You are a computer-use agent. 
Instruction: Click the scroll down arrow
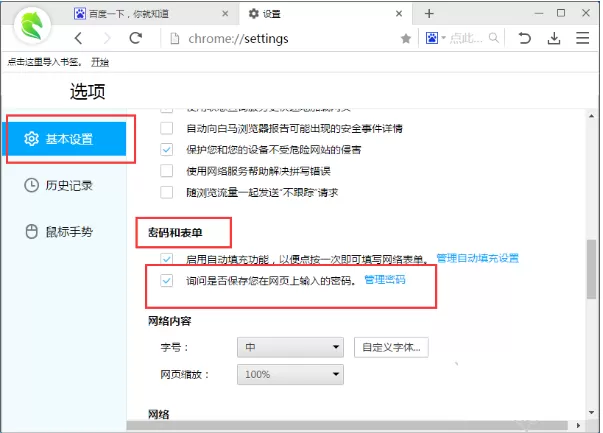click(x=591, y=412)
